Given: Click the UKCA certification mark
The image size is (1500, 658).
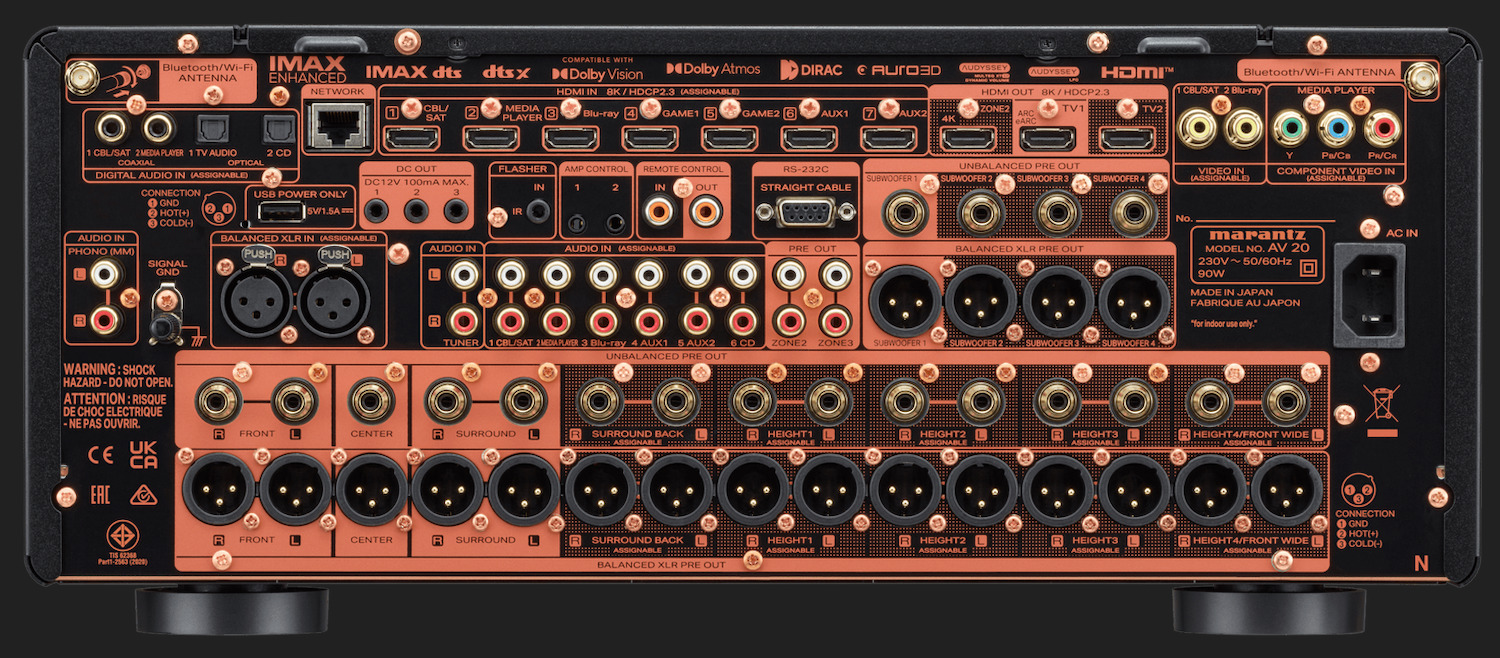Looking at the screenshot, I should coord(144,456).
